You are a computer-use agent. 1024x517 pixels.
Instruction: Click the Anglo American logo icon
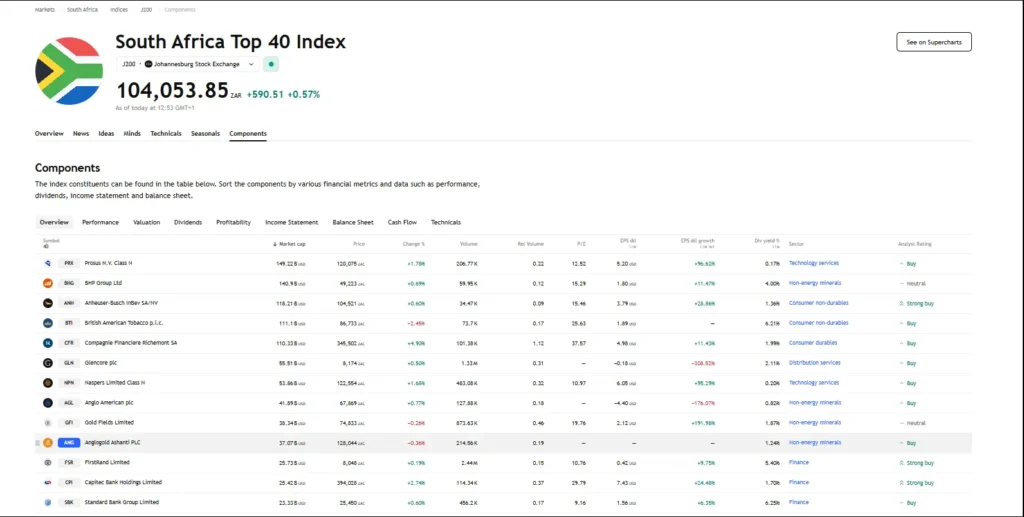48,403
